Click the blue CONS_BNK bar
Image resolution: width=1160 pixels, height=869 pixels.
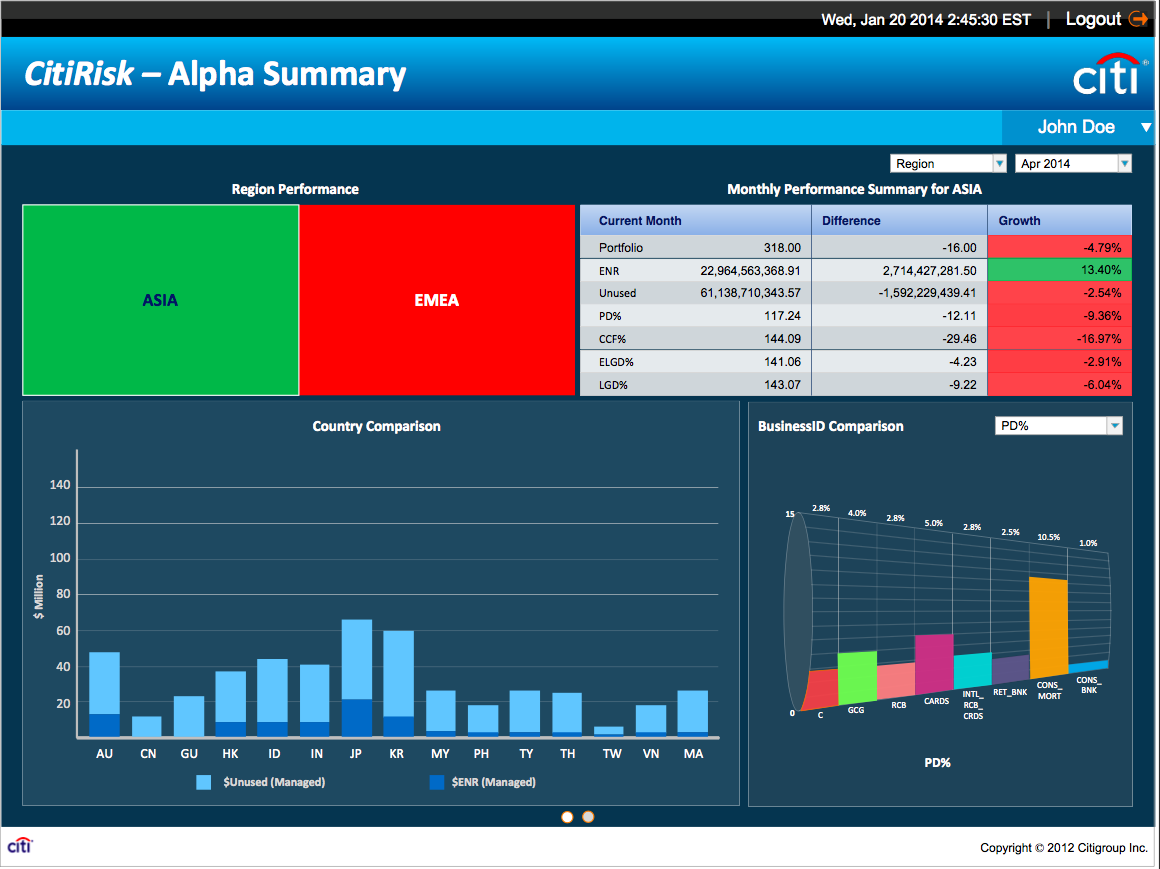[x=1089, y=667]
